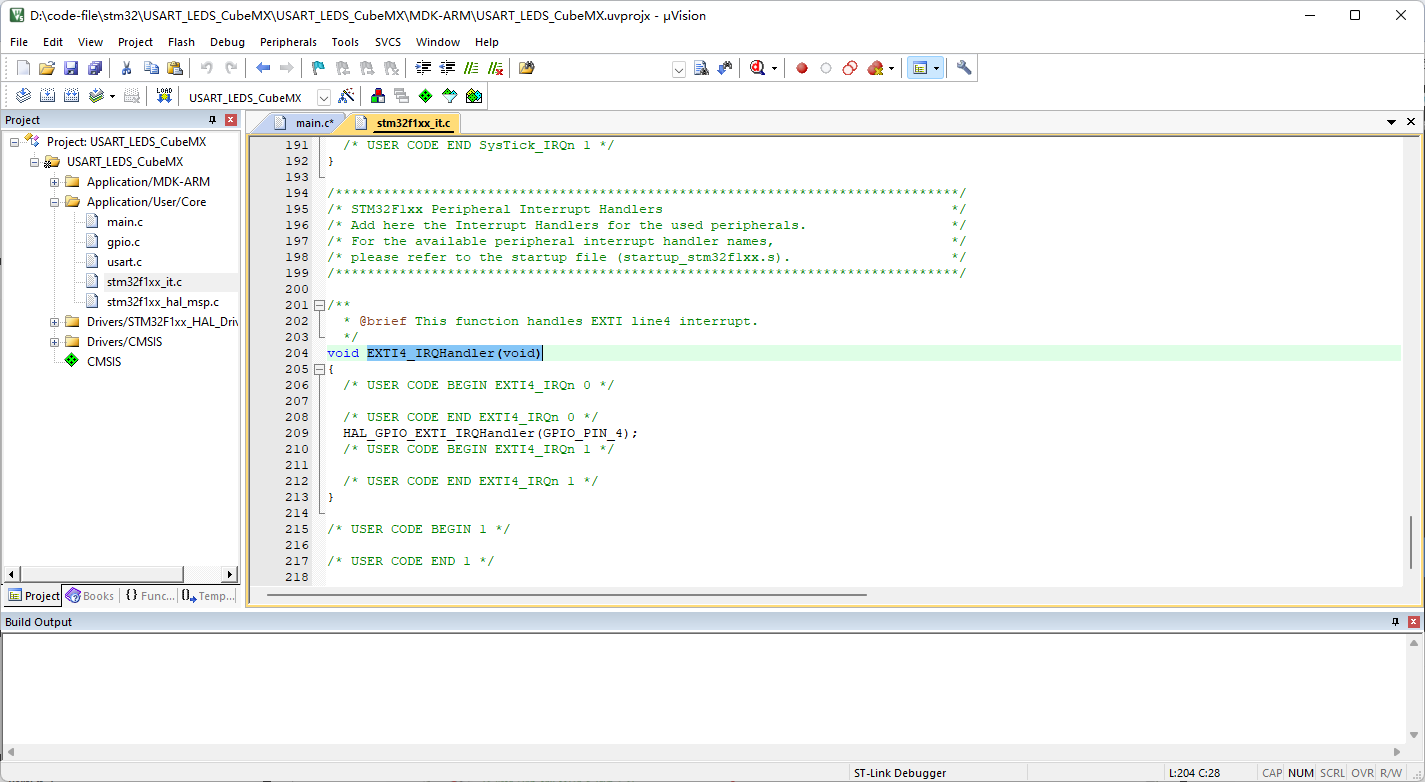This screenshot has width=1425, height=782.
Task: Click the Cut scissors icon
Action: pos(127,68)
